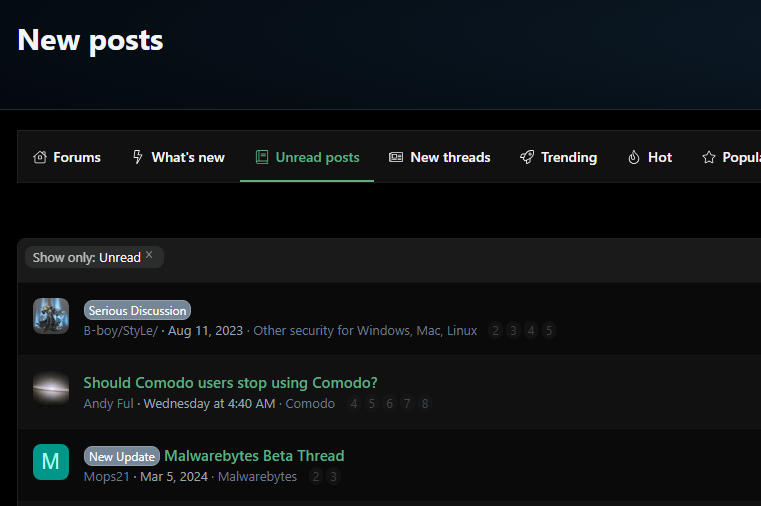The height and width of the screenshot is (506, 761).
Task: Go to the Trending tab
Action: click(558, 157)
